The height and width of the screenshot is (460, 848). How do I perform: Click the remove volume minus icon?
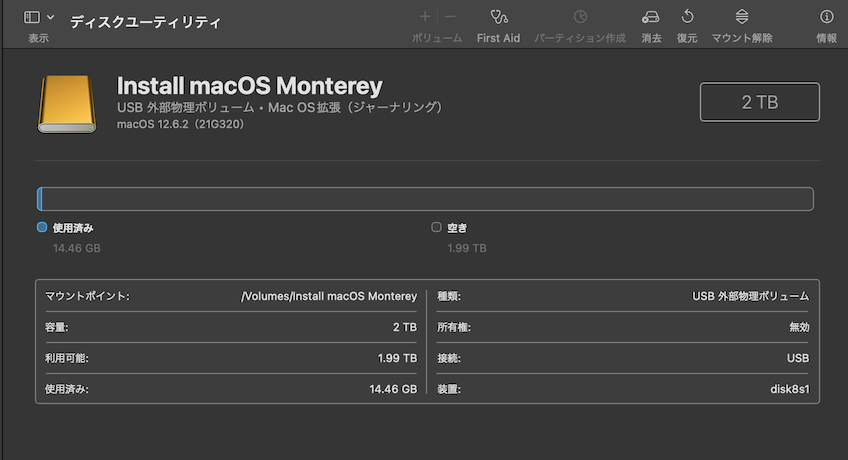tap(450, 17)
